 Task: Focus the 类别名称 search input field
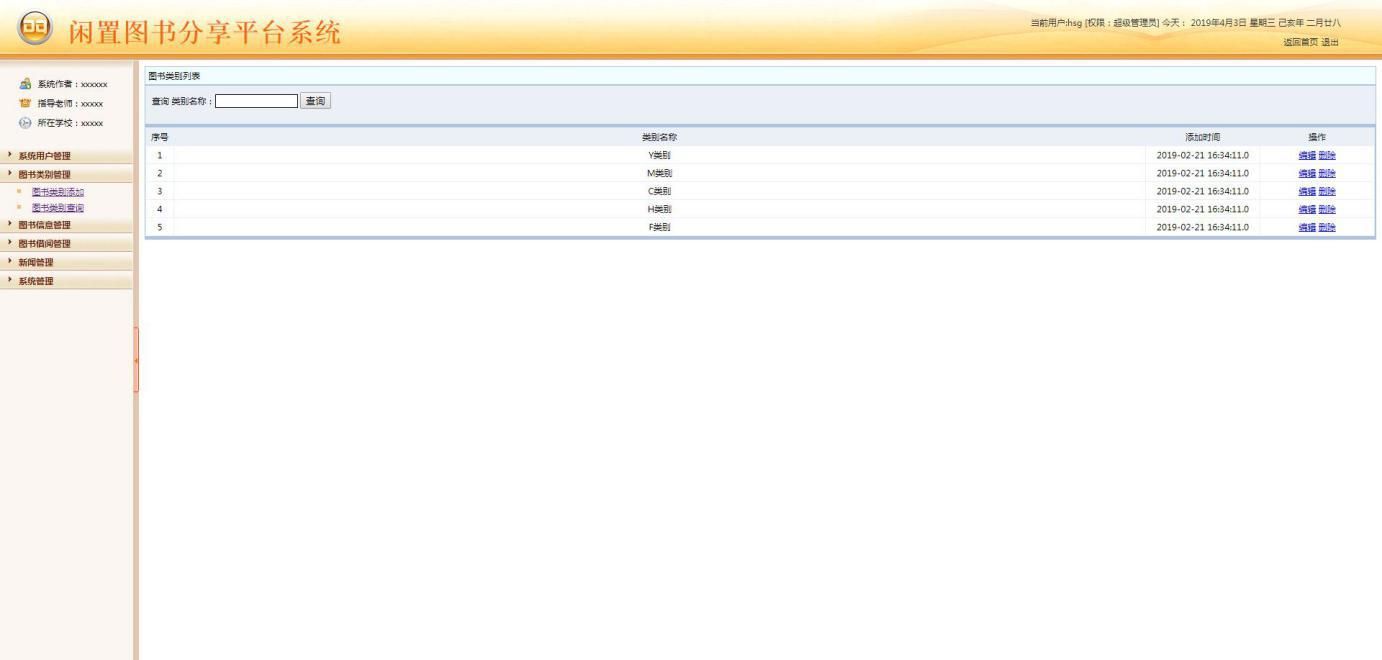click(257, 101)
